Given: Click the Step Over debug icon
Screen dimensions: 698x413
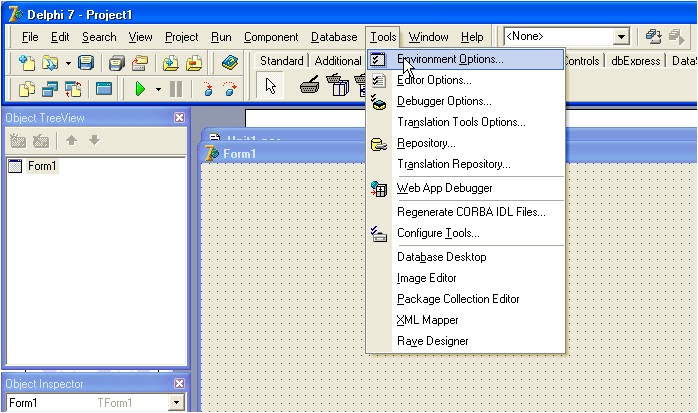Looking at the screenshot, I should (231, 89).
